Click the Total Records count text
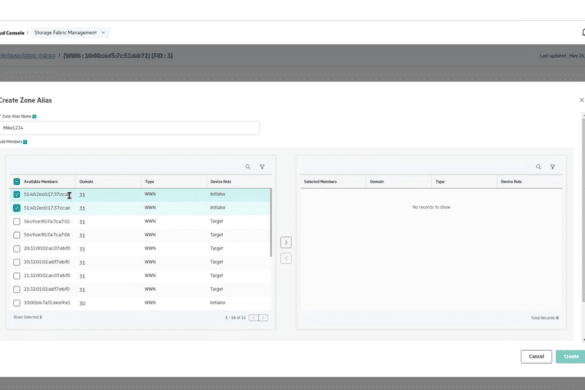 point(545,318)
